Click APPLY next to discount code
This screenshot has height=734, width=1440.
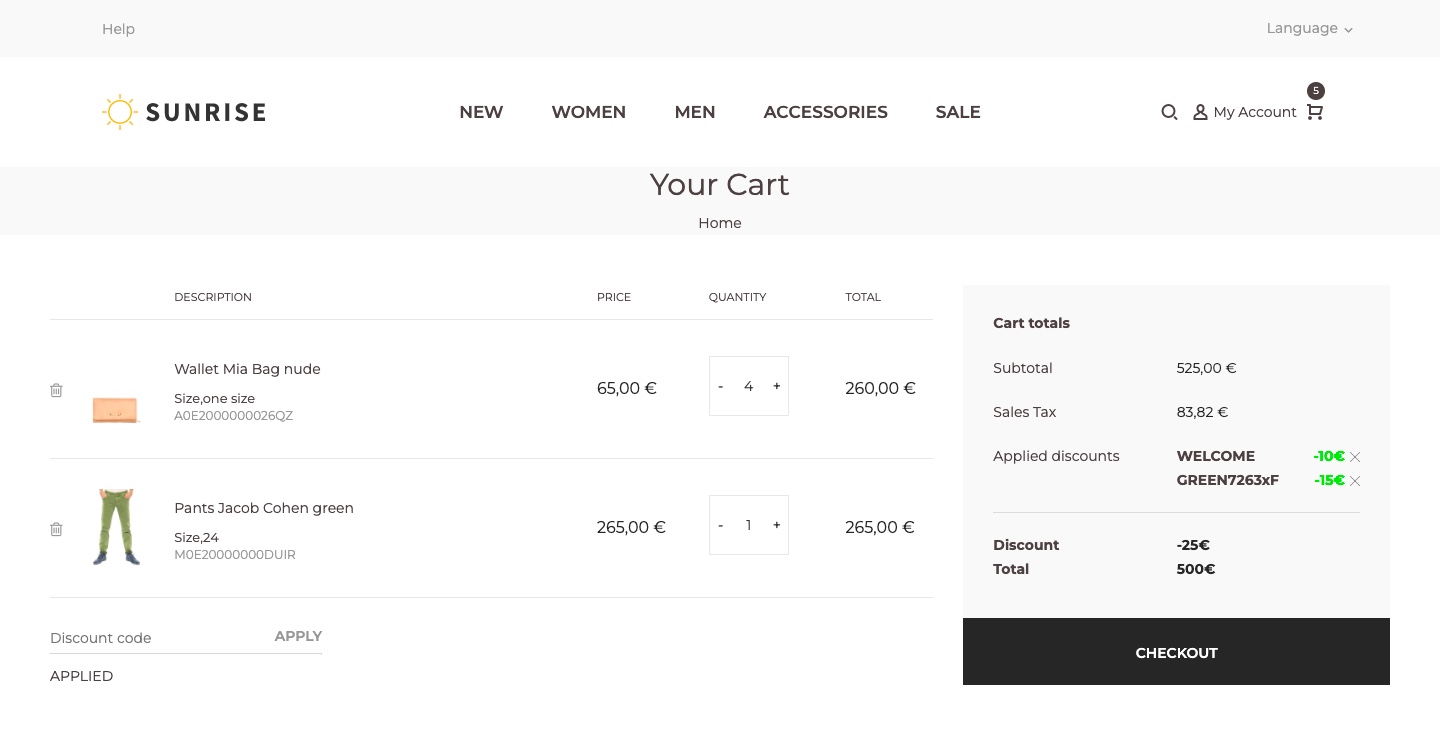(x=298, y=636)
